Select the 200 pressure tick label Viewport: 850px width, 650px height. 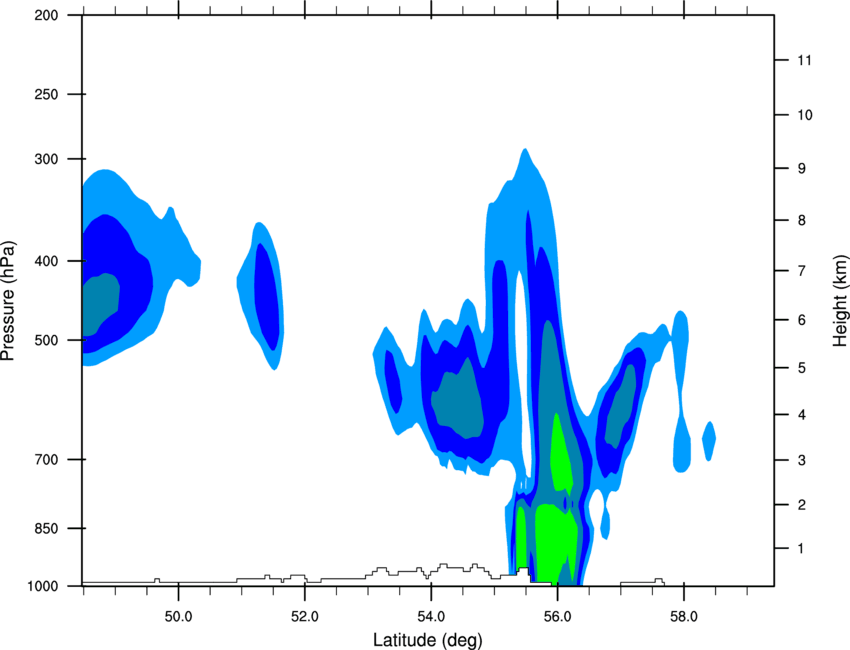(x=46, y=15)
